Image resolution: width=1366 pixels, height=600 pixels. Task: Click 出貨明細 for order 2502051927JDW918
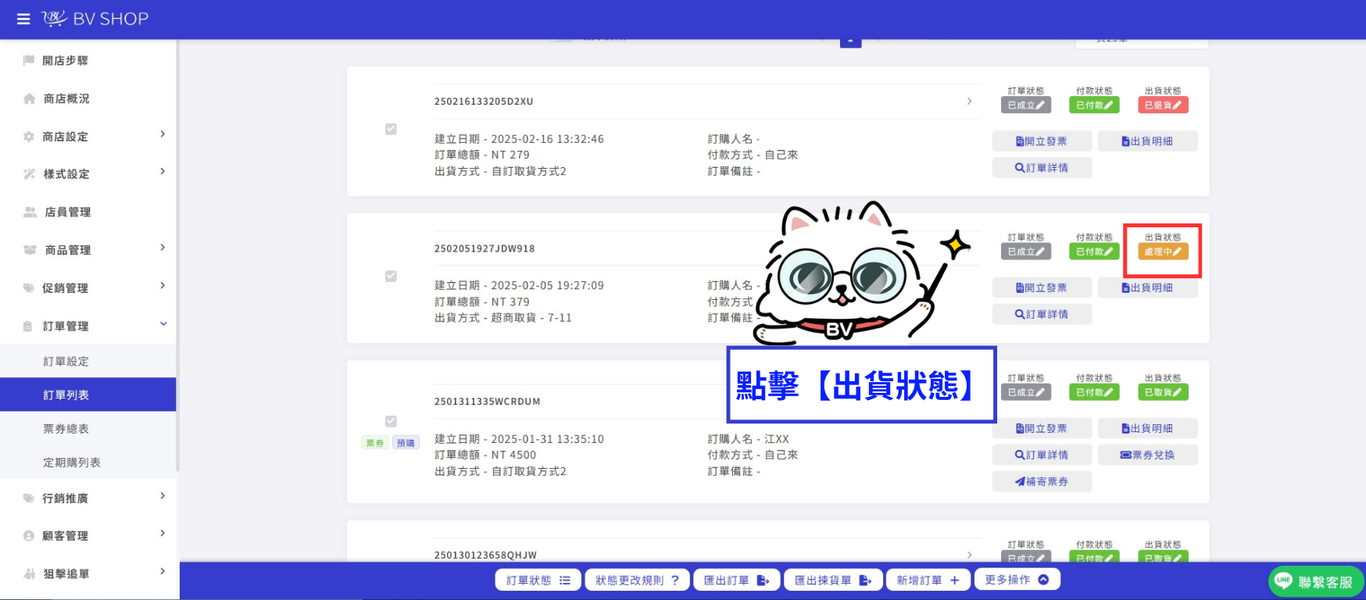click(1147, 288)
